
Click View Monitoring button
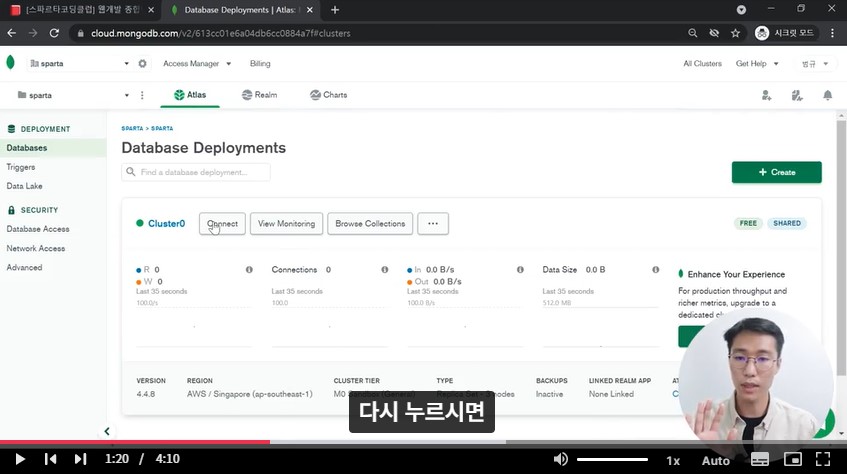[286, 223]
